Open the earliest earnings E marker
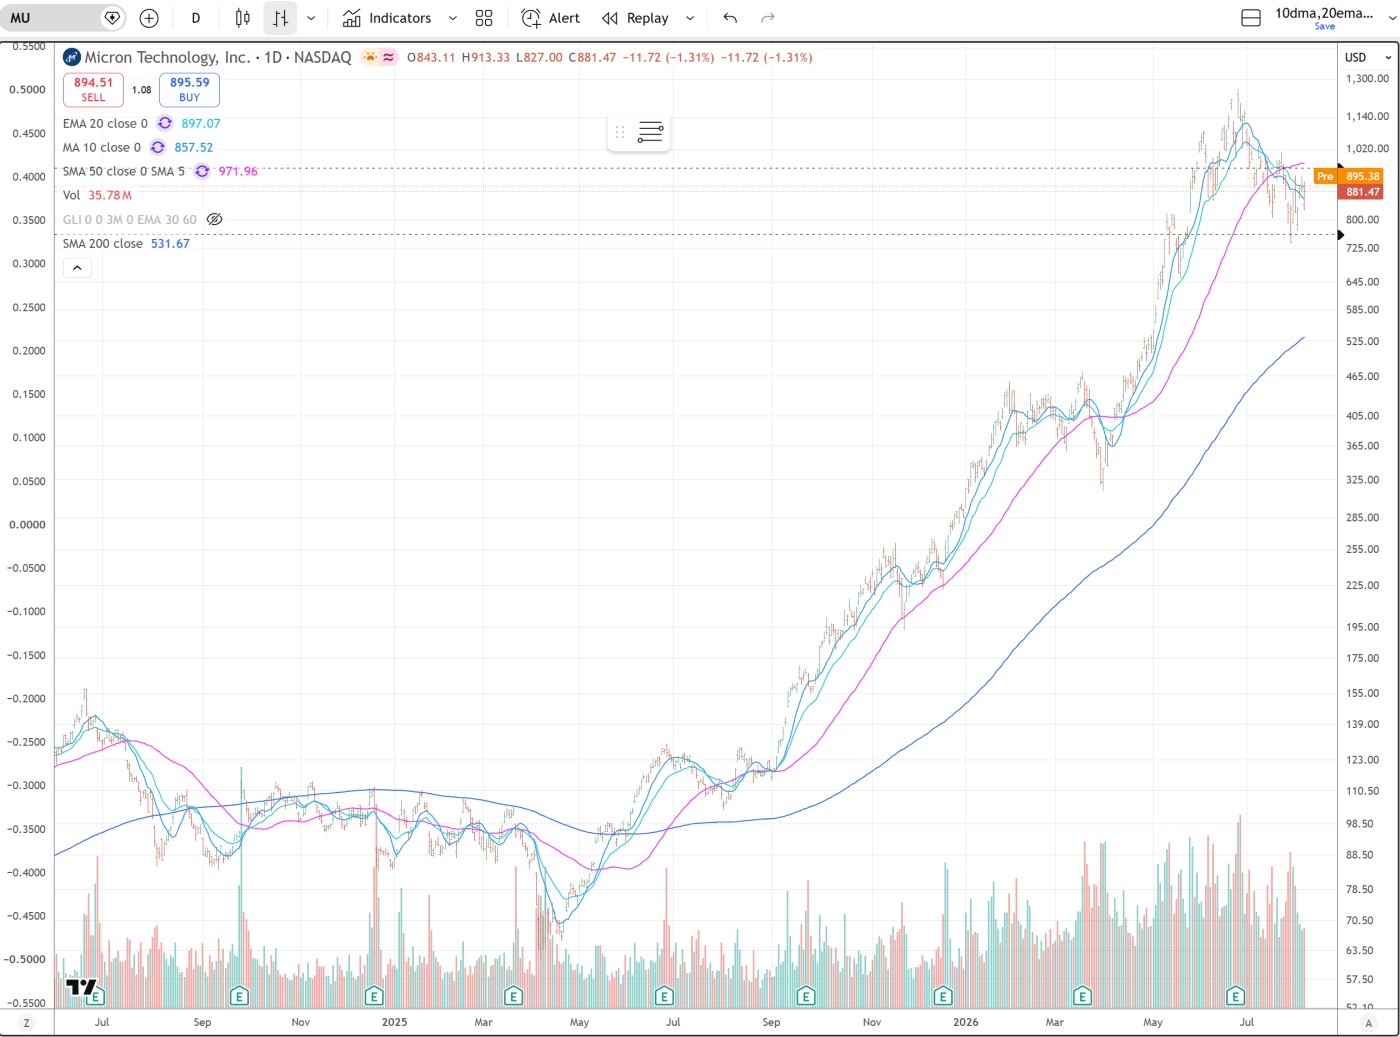This screenshot has width=1400, height=1037. click(95, 997)
